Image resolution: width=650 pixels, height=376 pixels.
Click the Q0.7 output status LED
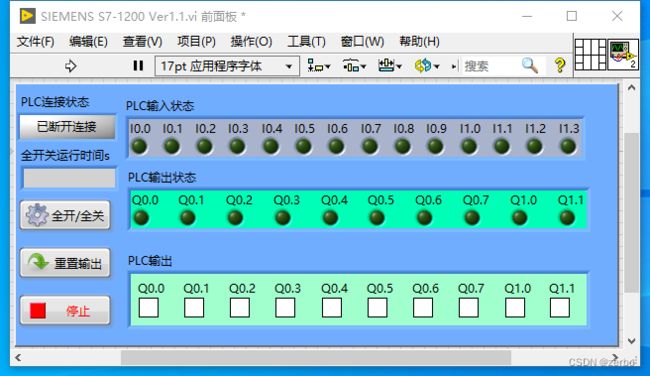pos(472,218)
